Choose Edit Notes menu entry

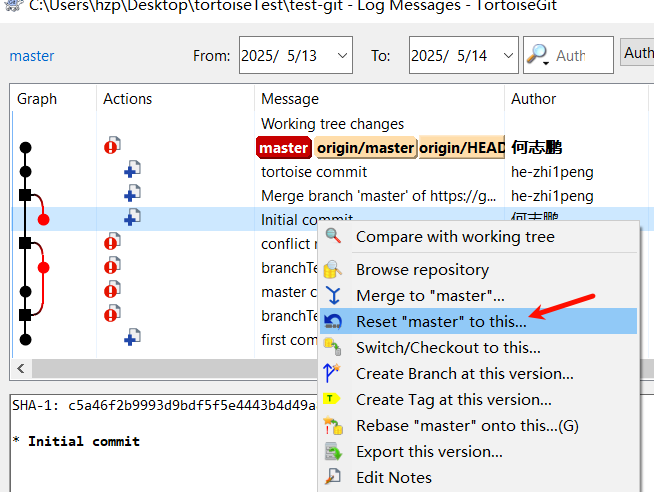(478, 477)
